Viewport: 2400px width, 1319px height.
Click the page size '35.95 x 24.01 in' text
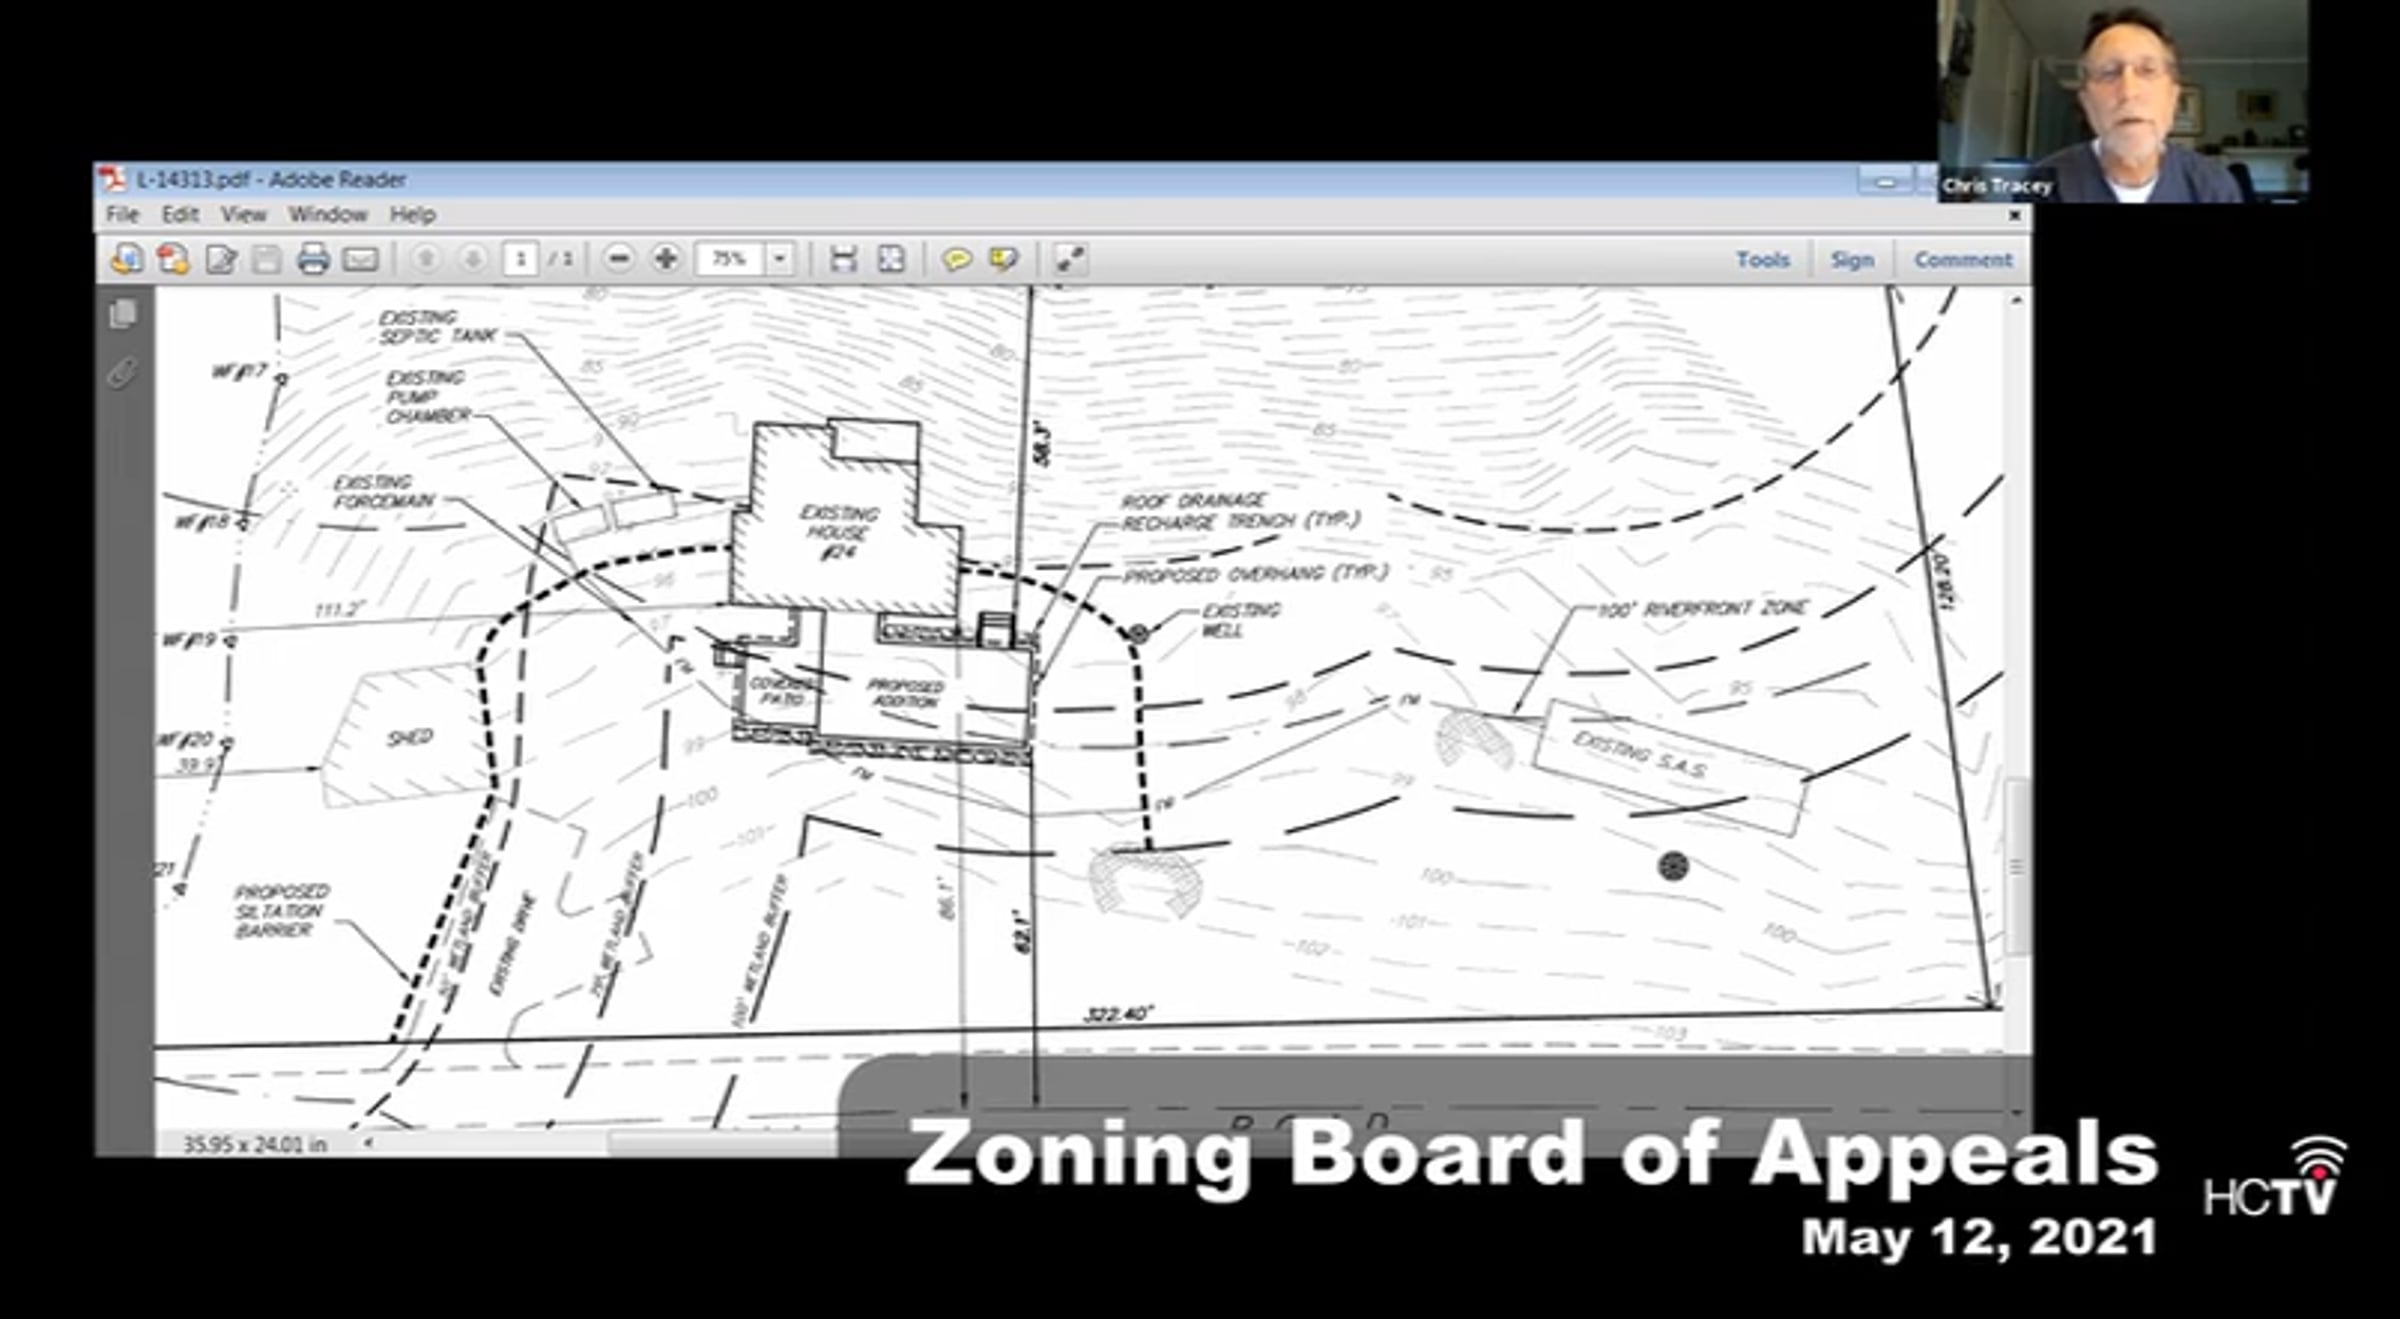255,1143
